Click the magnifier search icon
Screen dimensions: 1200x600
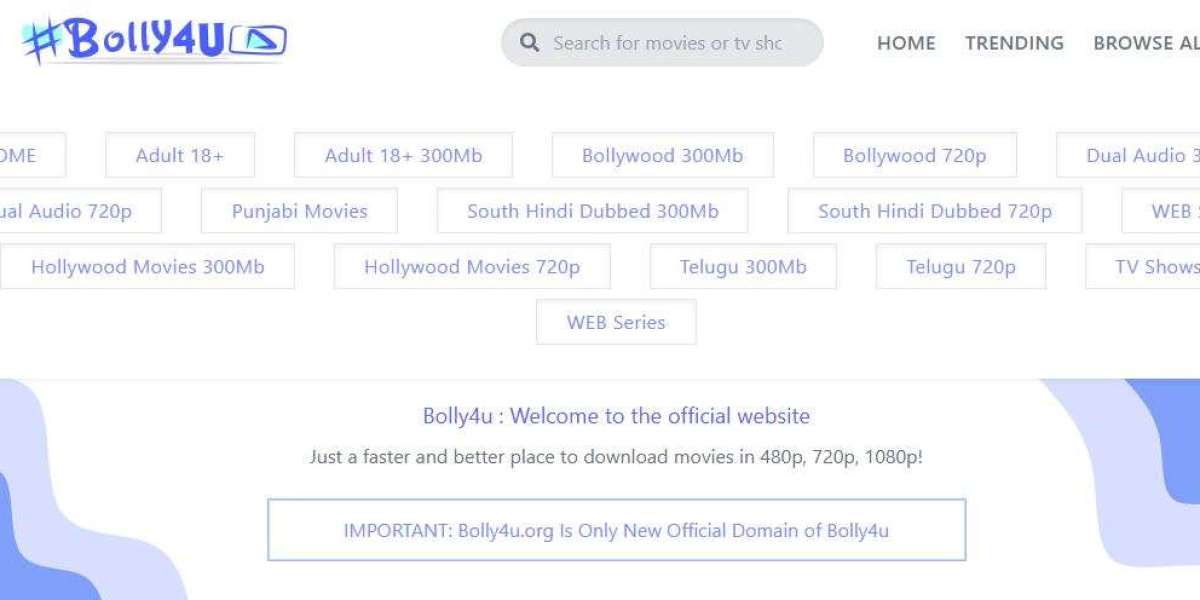click(529, 42)
